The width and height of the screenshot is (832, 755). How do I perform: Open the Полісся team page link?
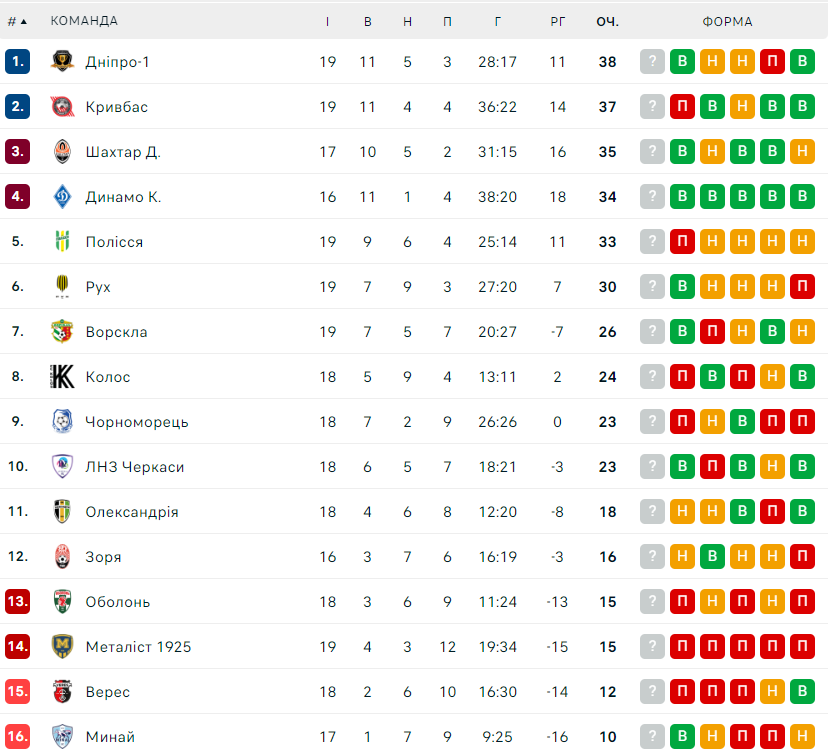point(114,242)
